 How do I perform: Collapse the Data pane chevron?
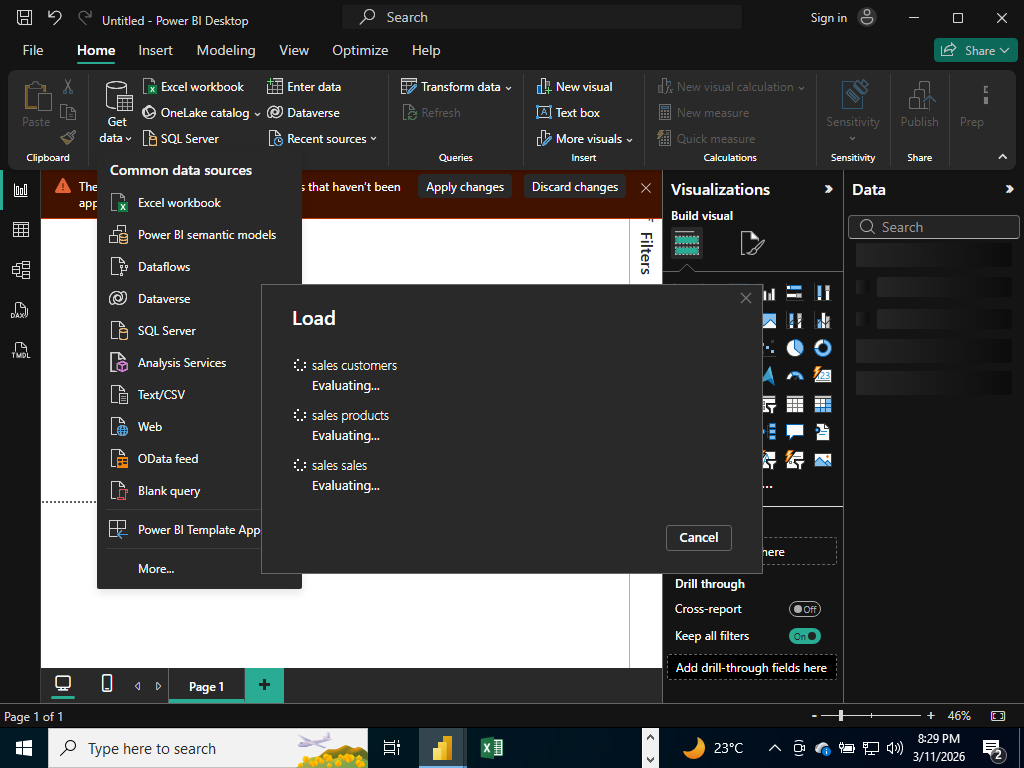pyautogui.click(x=1009, y=189)
